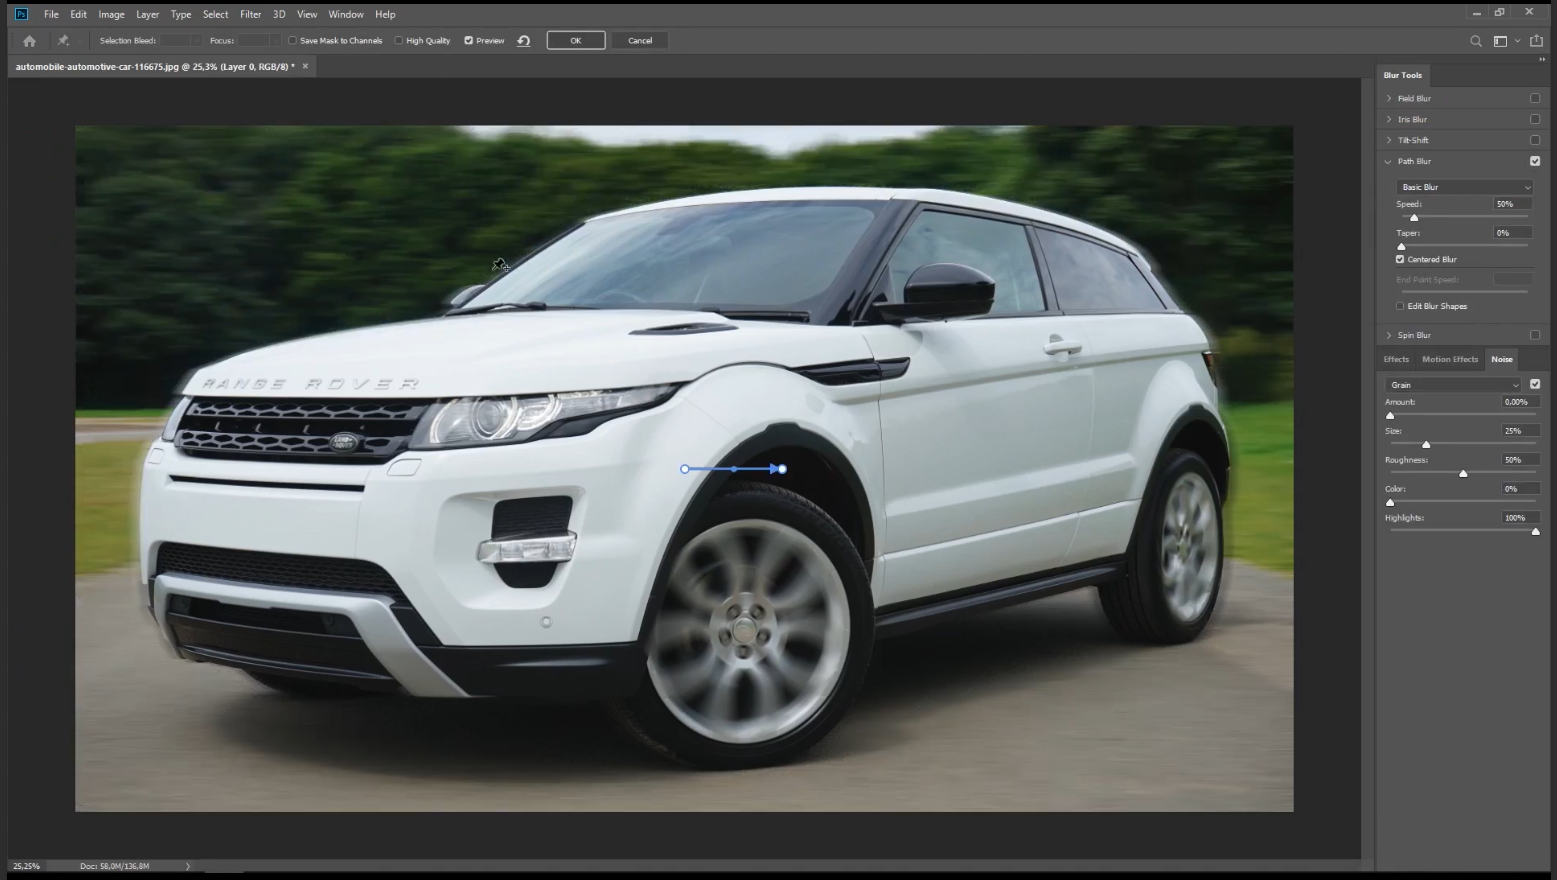Select the Blur Tools panel tab
This screenshot has width=1557, height=880.
1403,75
